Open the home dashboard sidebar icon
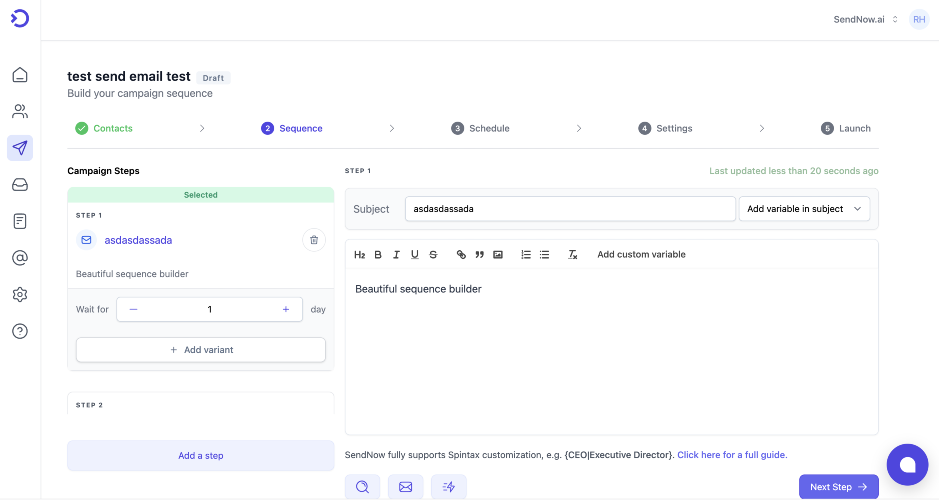 20,75
